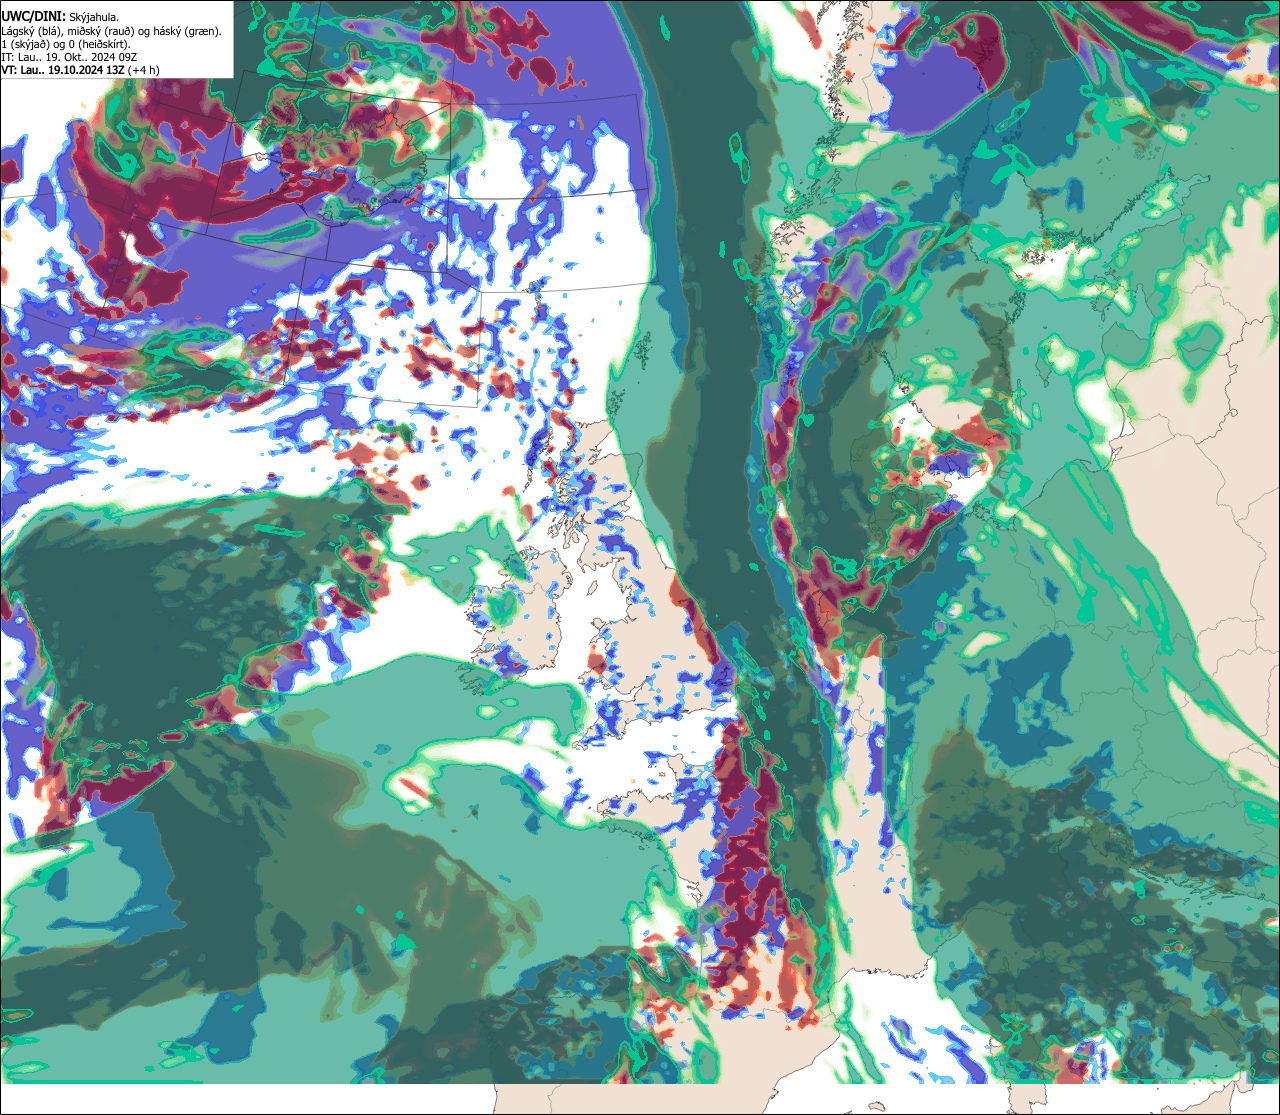This screenshot has width=1280, height=1115.
Task: Click the "UWC/DINI: Skýjahula." title text
Action: [x=58, y=17]
